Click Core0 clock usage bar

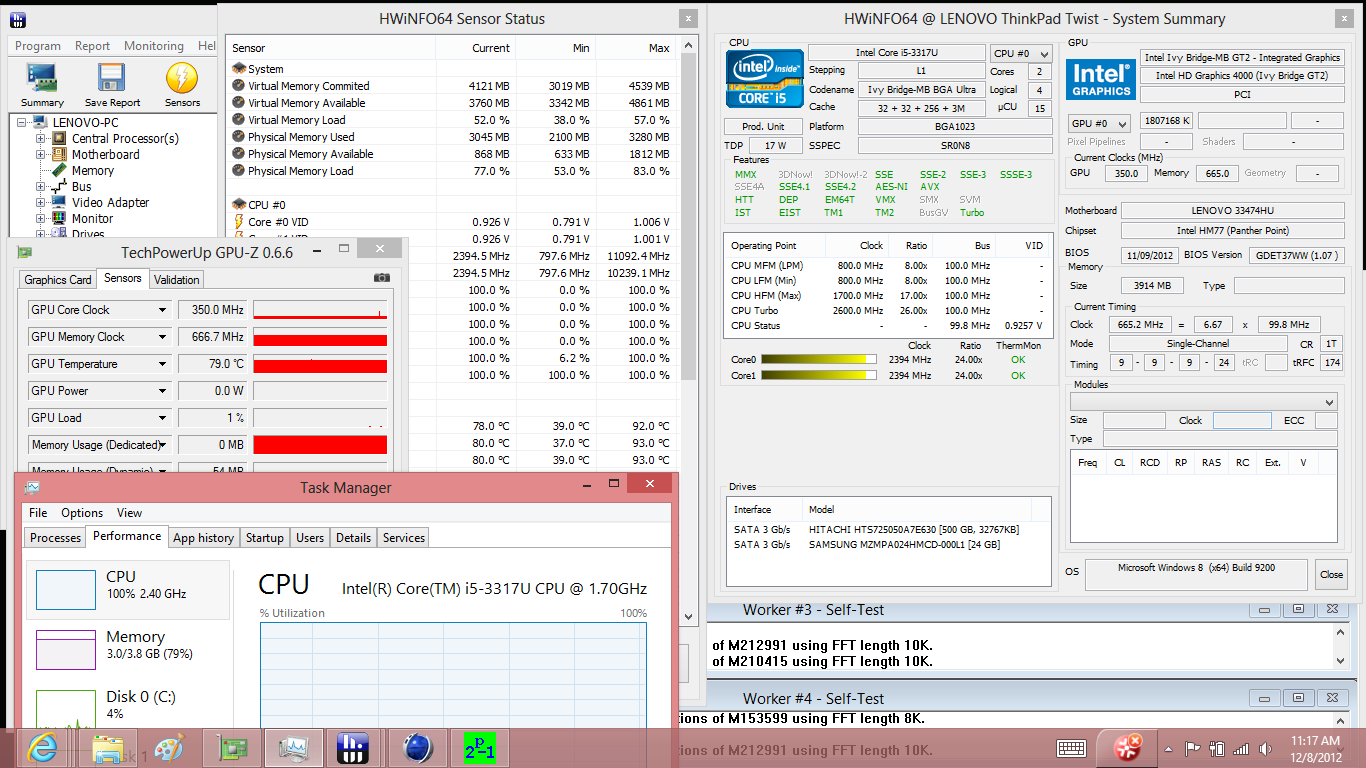[819, 359]
